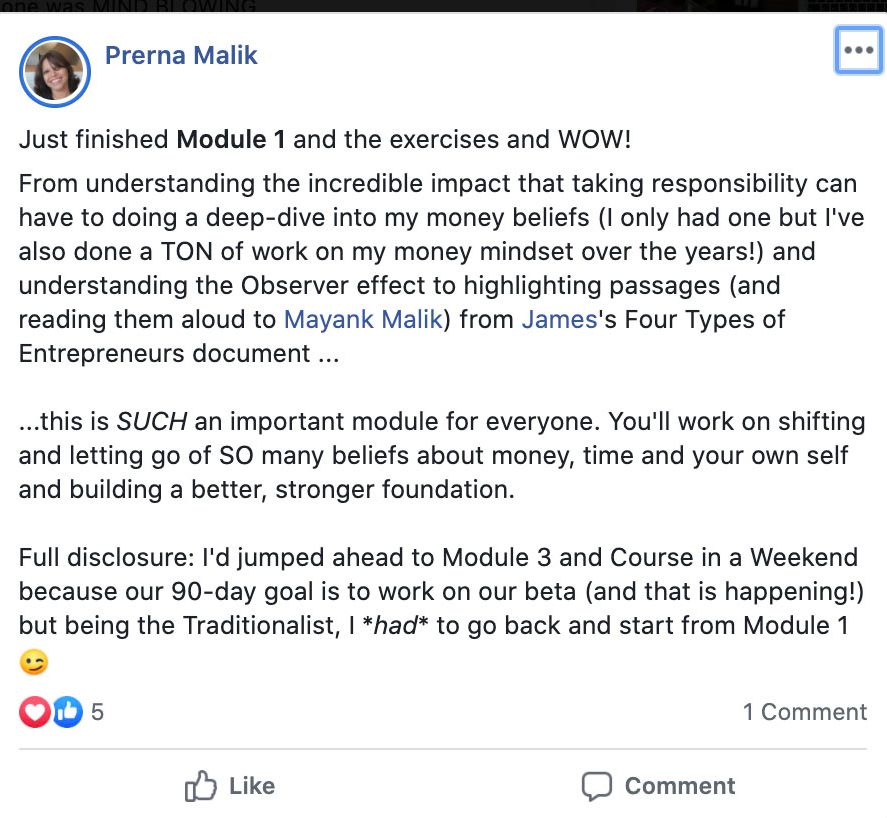This screenshot has width=887, height=818.
Task: Click the bold "Module 1" text
Action: pos(231,139)
